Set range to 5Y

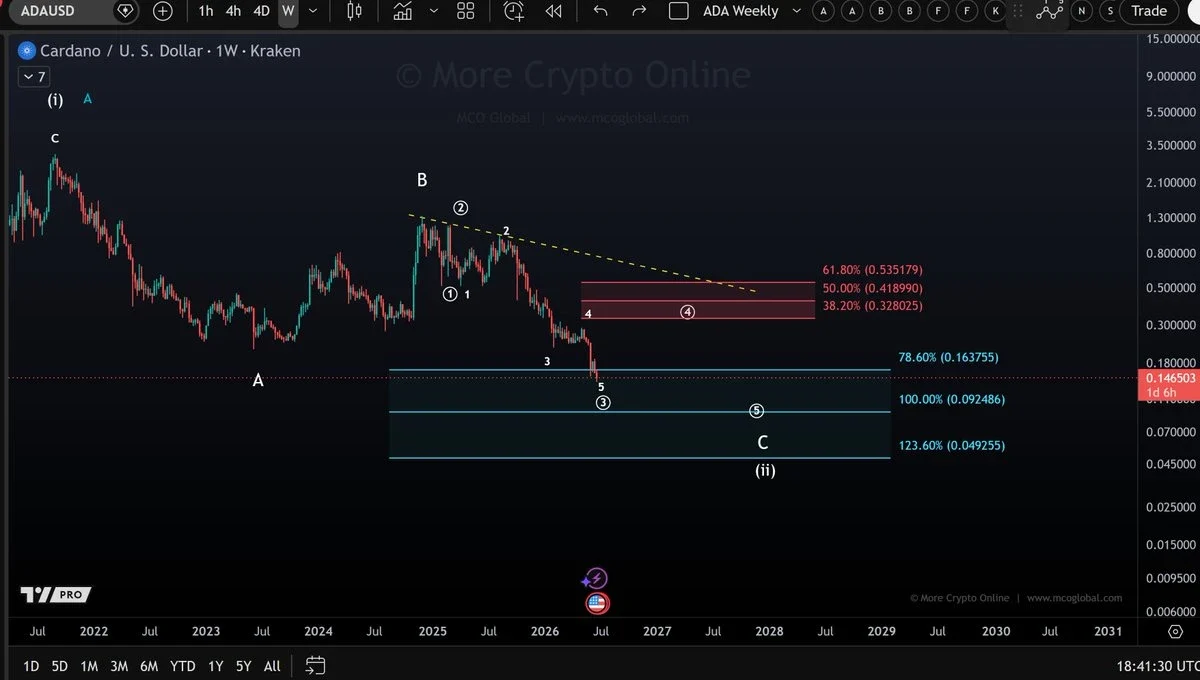(243, 666)
